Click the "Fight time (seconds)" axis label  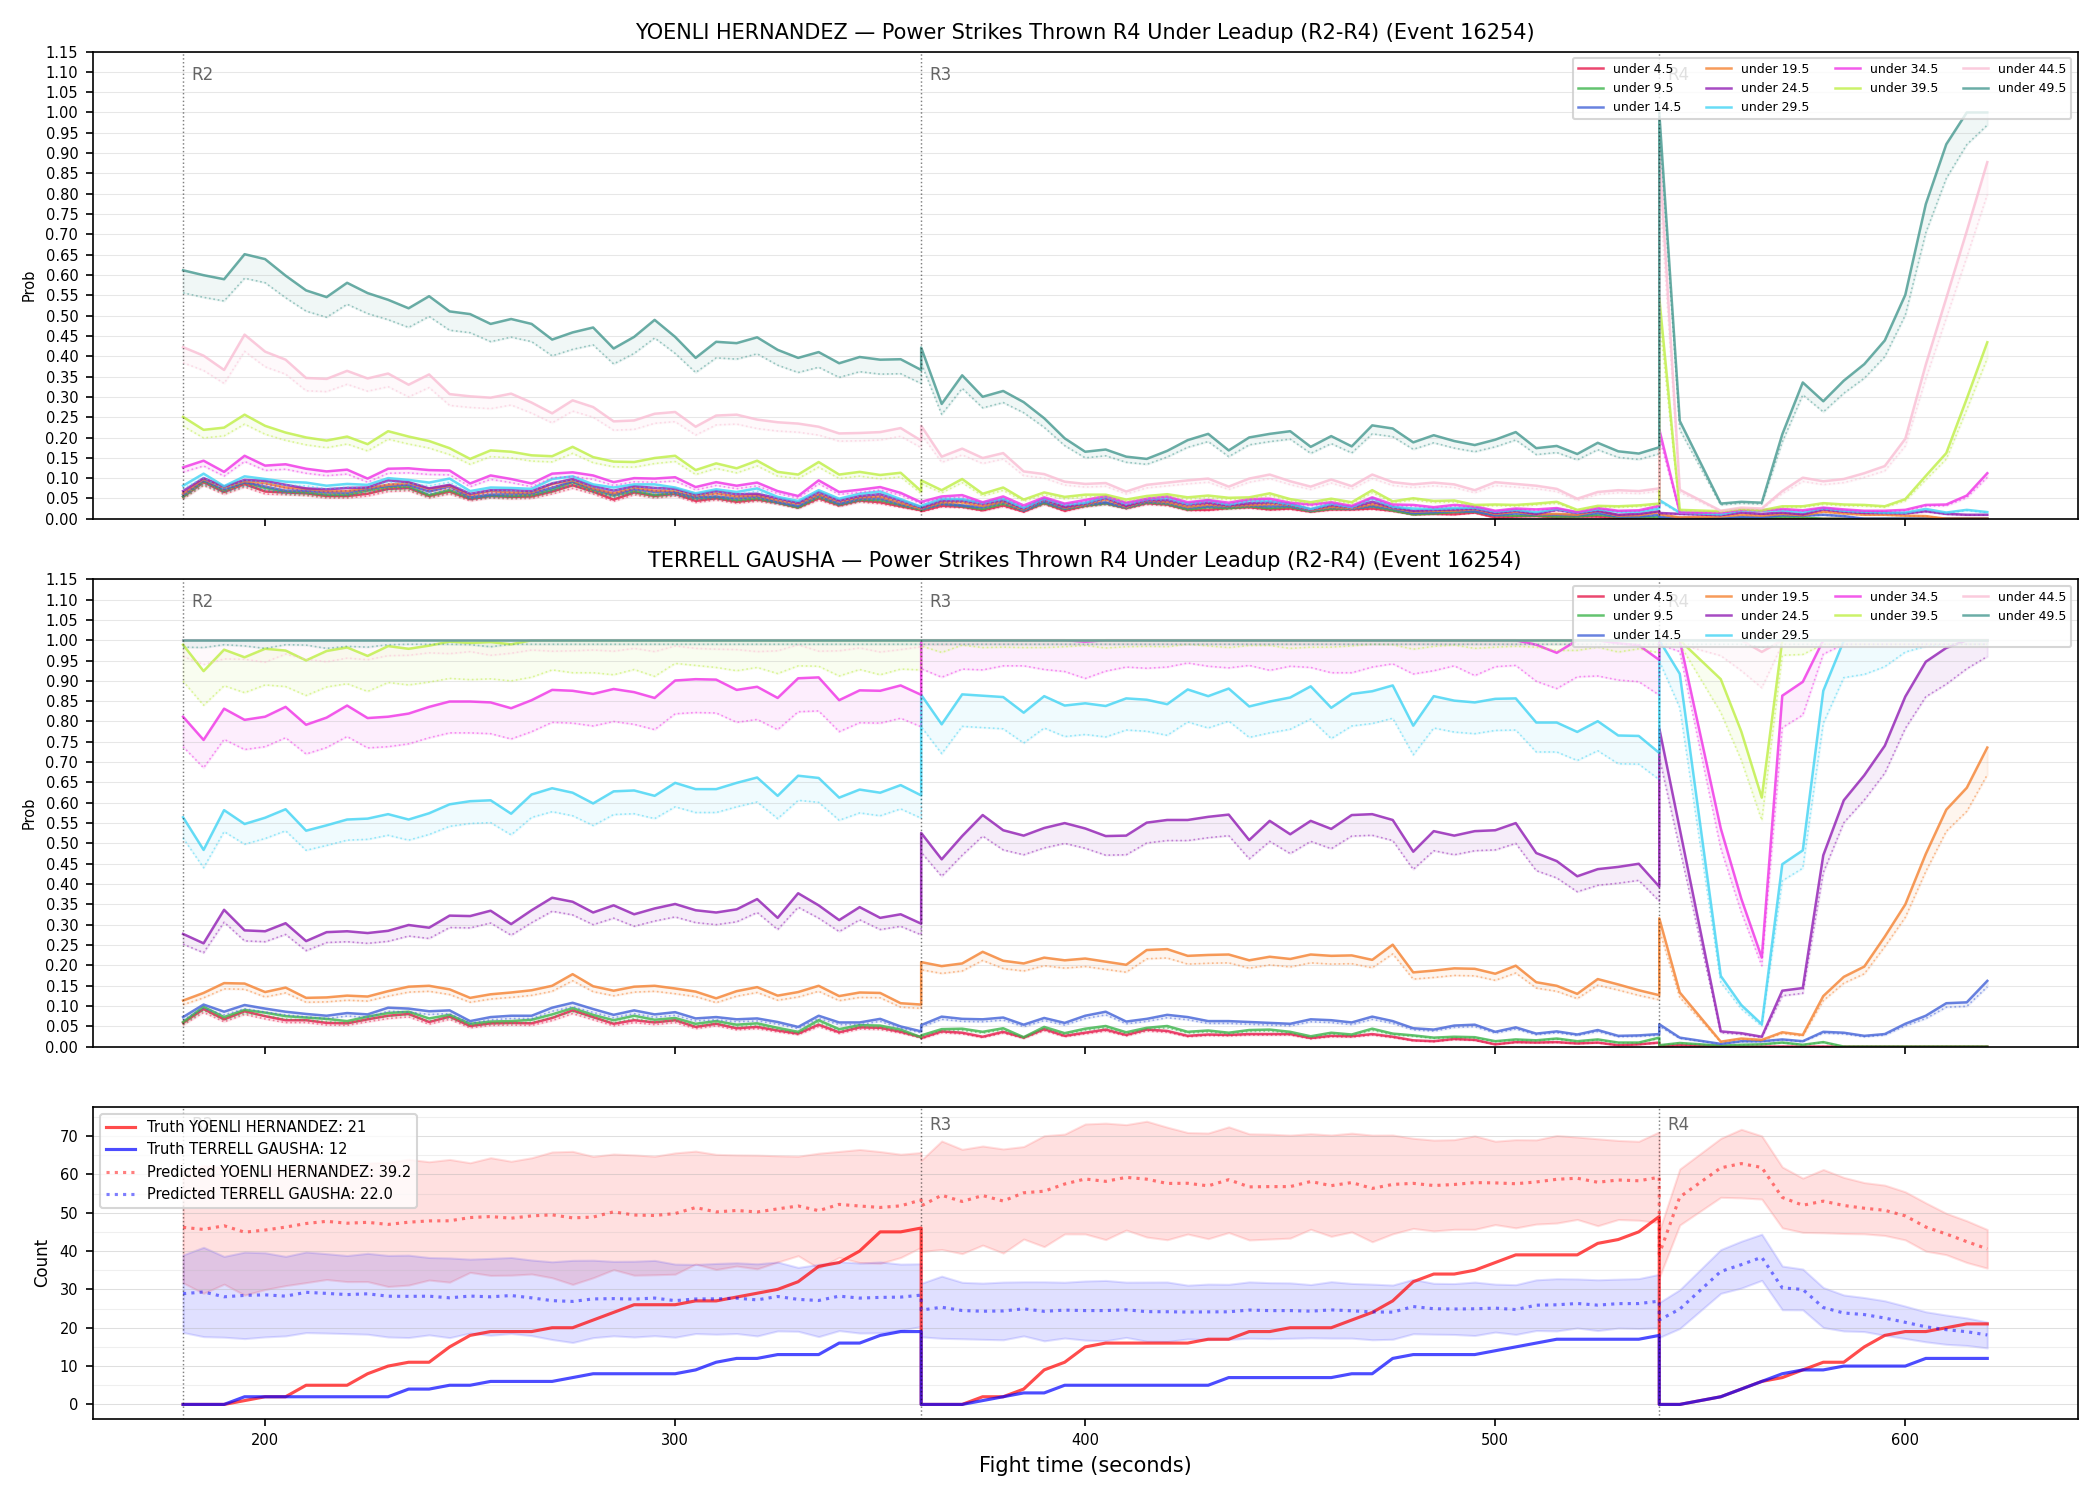(1085, 1466)
